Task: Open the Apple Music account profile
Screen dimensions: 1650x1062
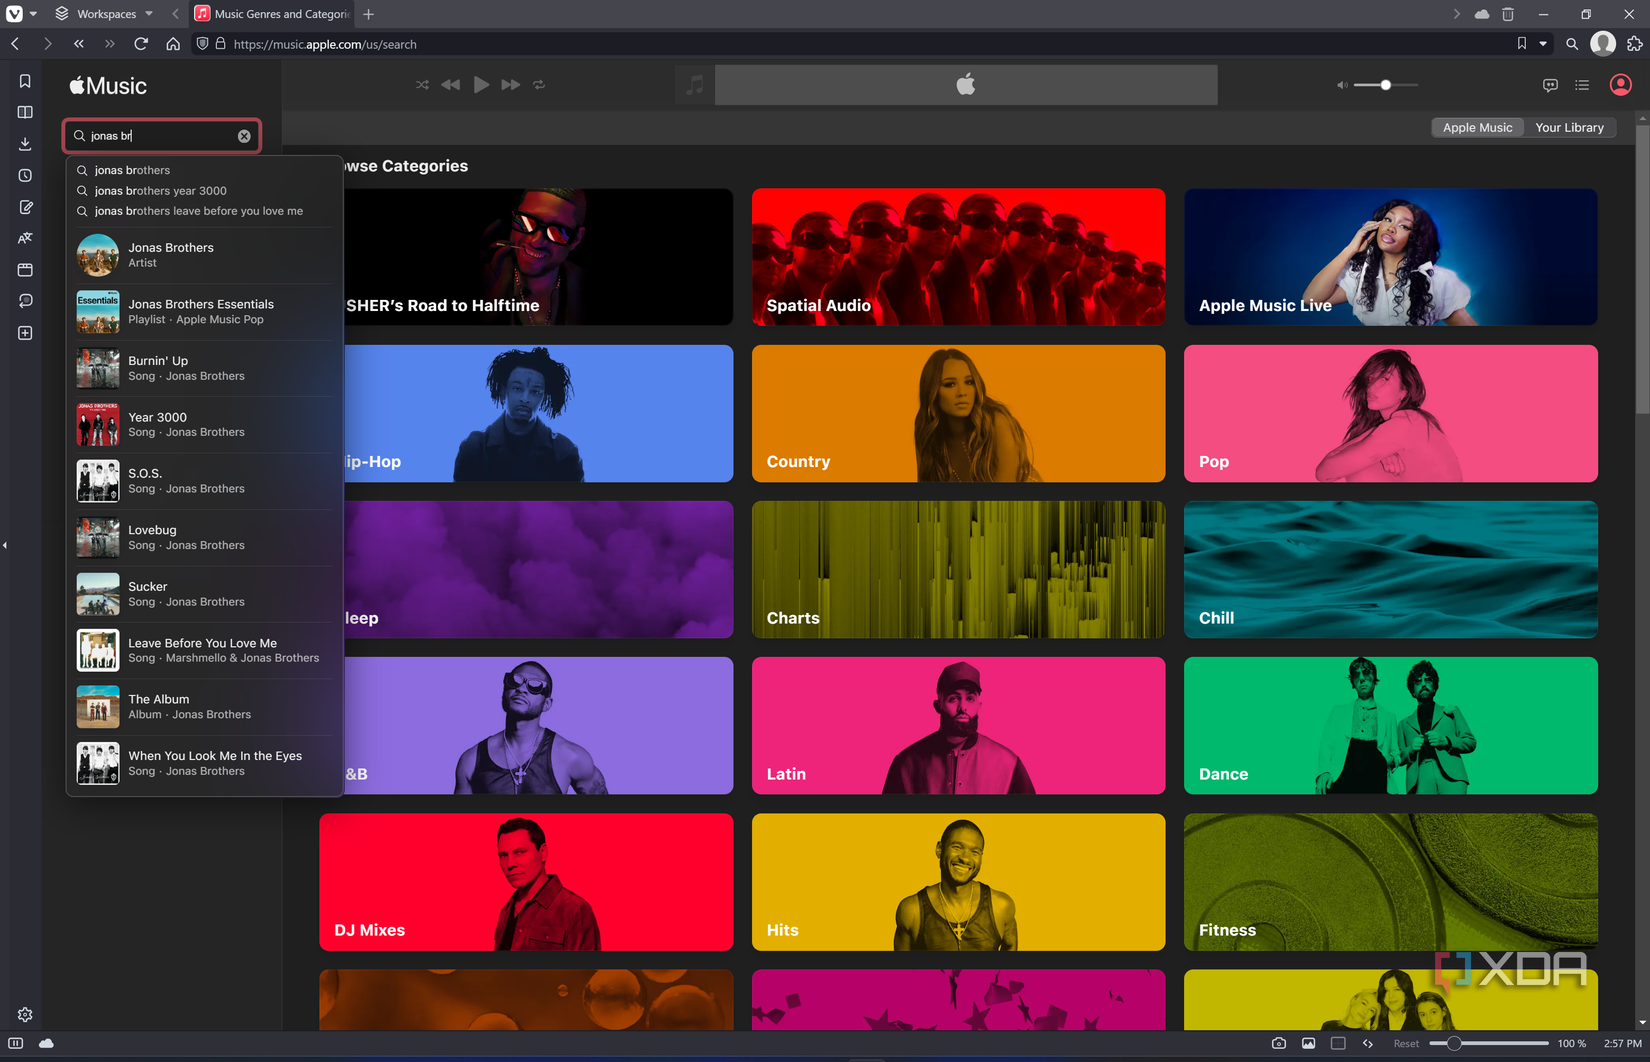Action: coord(1621,85)
